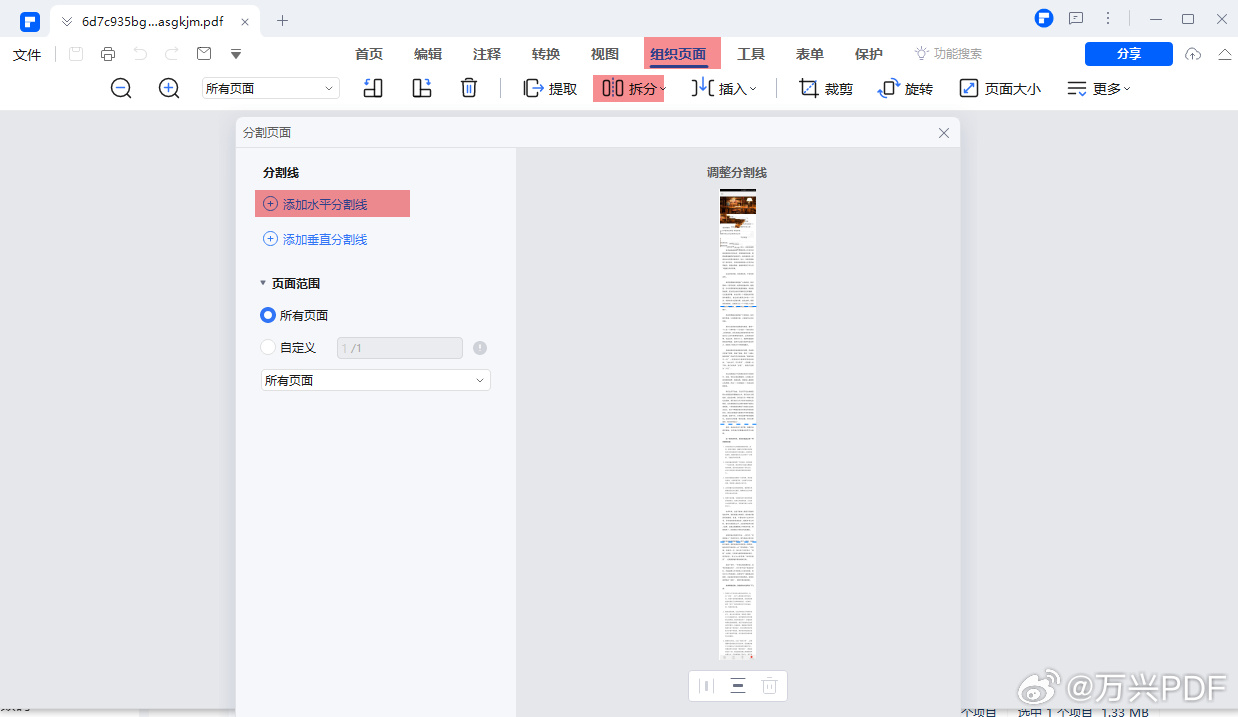Click the Delete Page trash icon
The image size is (1238, 717).
point(469,88)
